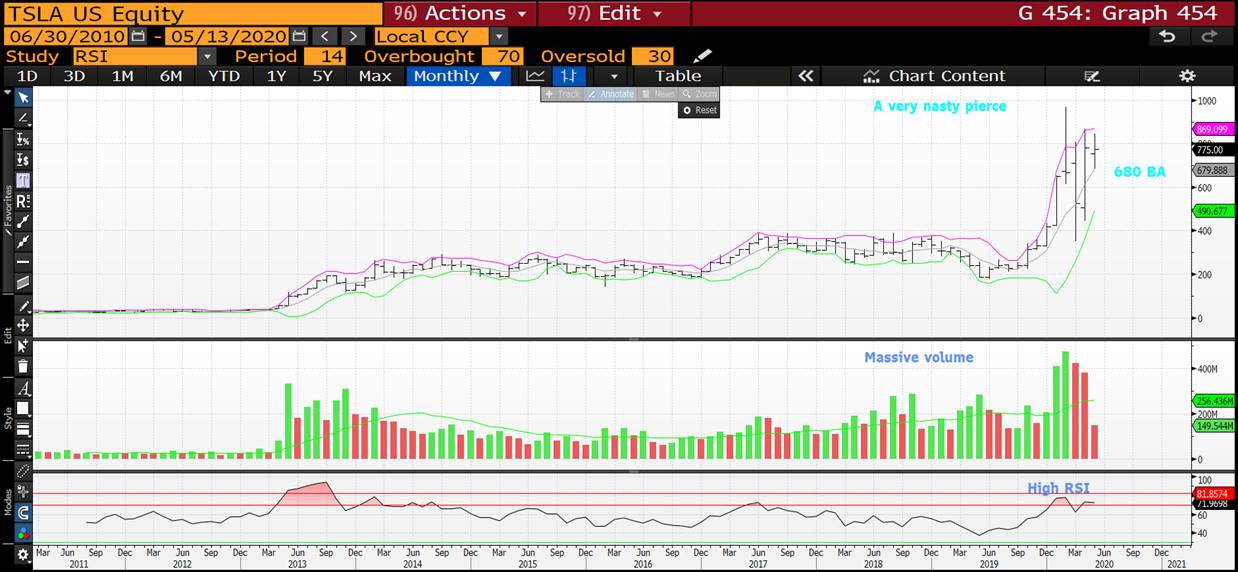The height and width of the screenshot is (572, 1238).
Task: Click the Zoom button
Action: point(699,94)
